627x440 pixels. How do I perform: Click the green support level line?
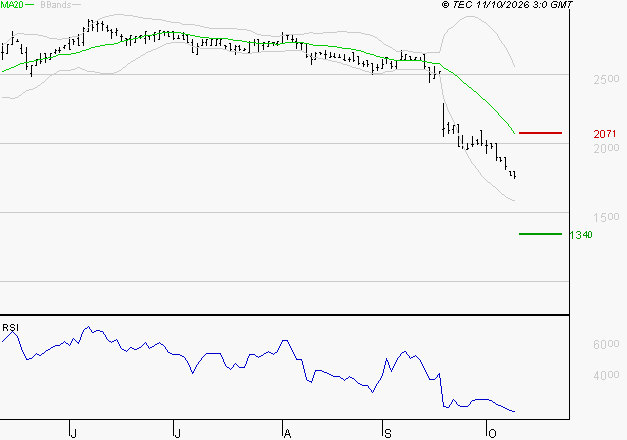point(540,234)
